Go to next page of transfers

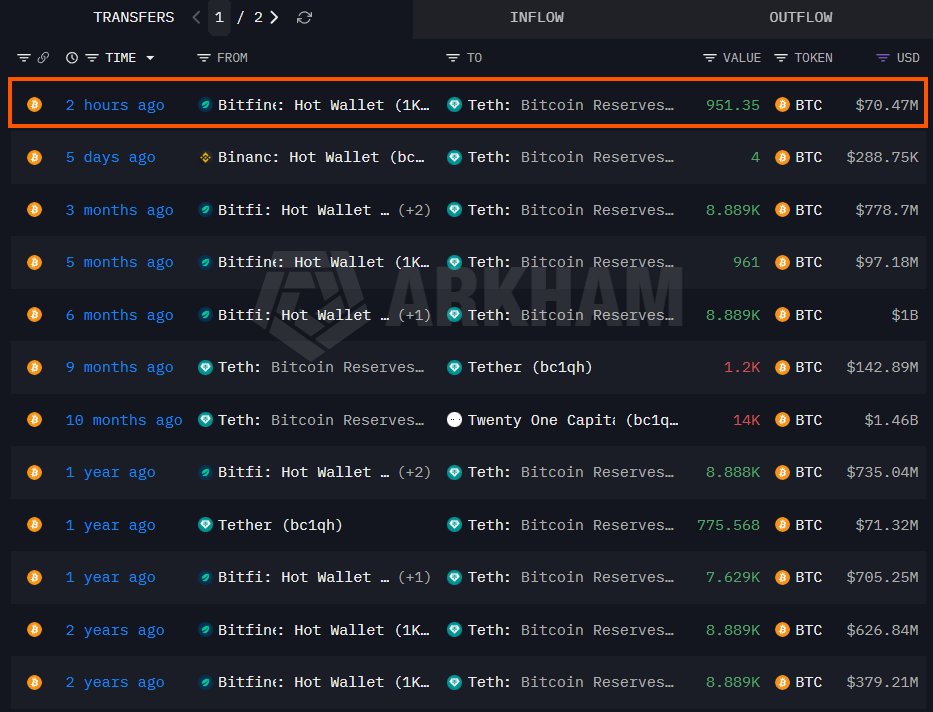[x=274, y=18]
